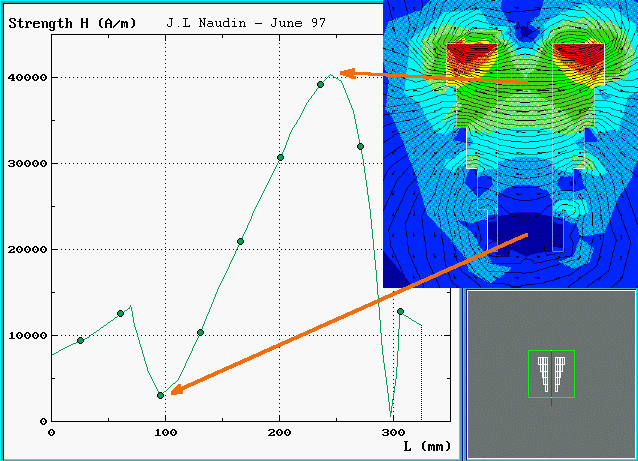The width and height of the screenshot is (638, 461).
Task: Click the last data point past L=300
Action: click(400, 311)
